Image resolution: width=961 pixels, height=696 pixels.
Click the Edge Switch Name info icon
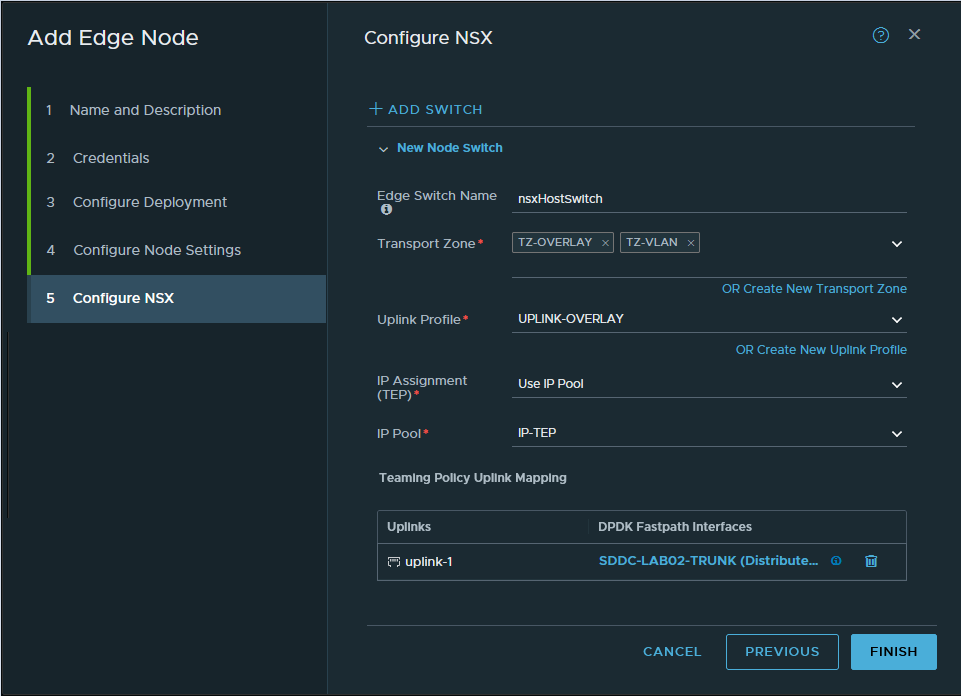[386, 210]
